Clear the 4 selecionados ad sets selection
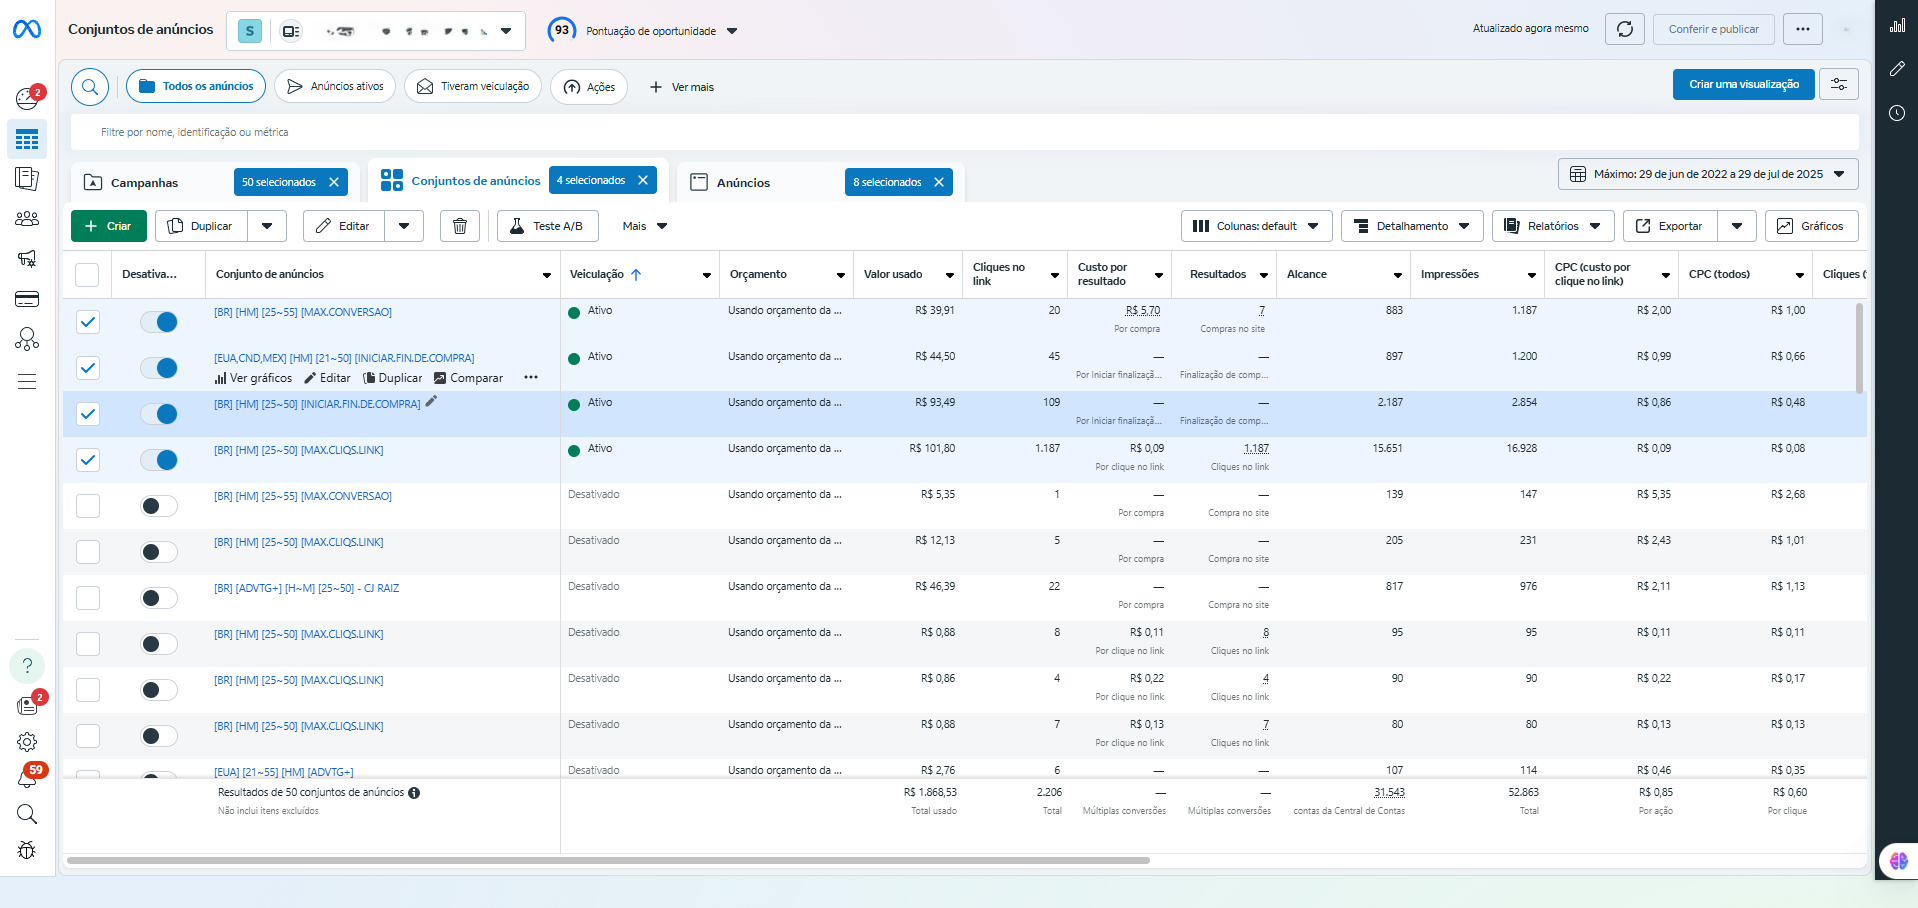1918x908 pixels. 643,180
